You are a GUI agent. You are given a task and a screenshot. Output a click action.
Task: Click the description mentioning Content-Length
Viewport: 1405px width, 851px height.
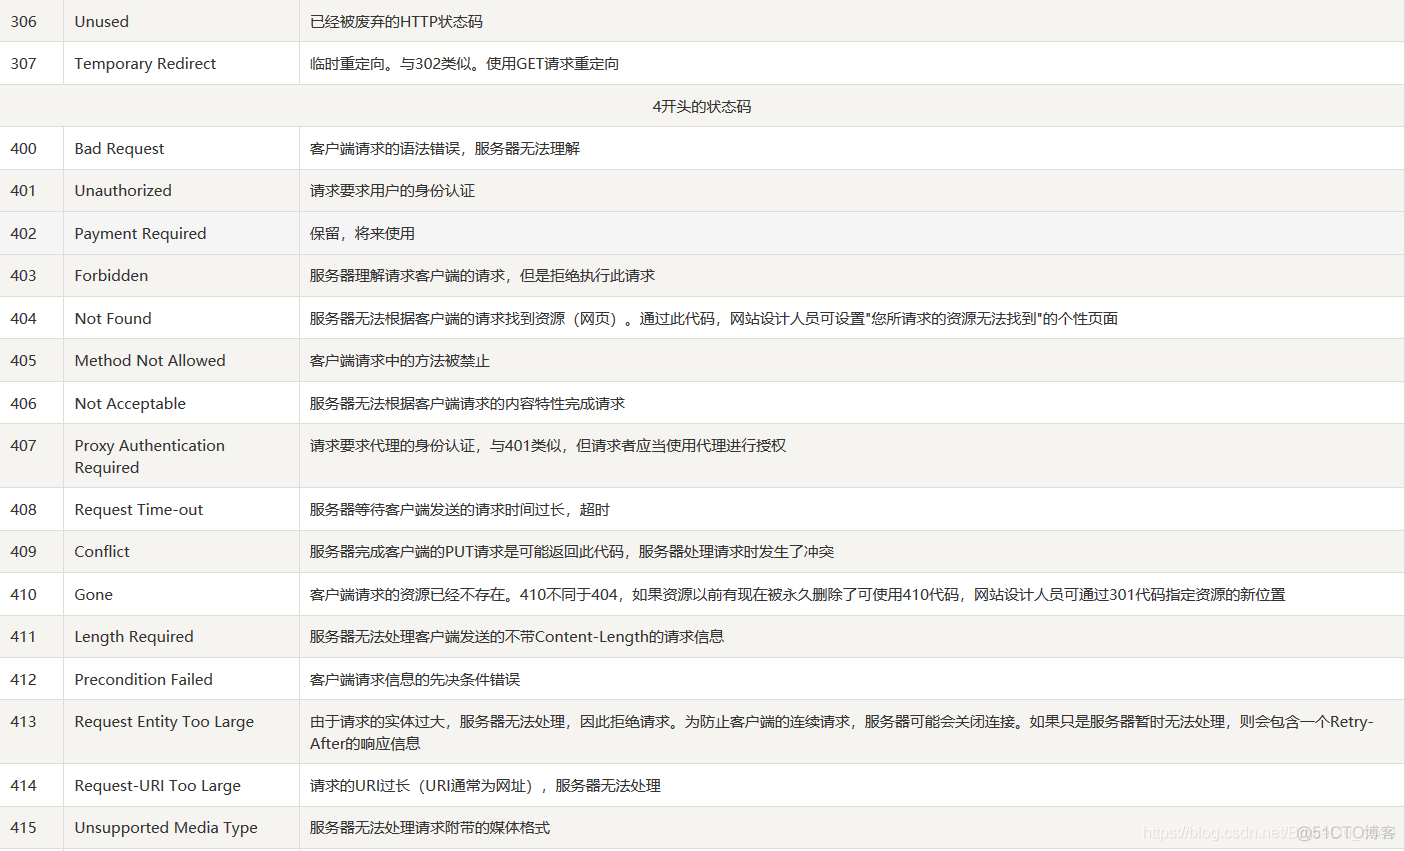[517, 636]
